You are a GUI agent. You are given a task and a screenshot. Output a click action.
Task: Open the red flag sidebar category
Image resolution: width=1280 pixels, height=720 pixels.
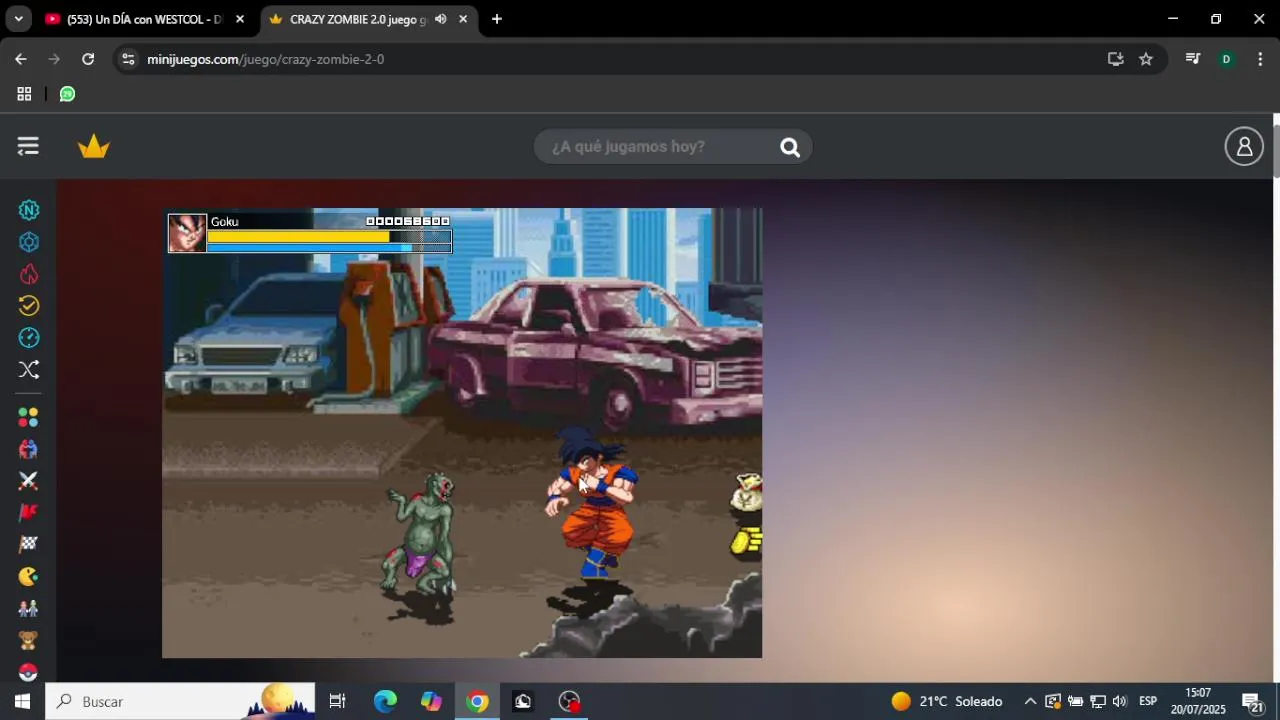pyautogui.click(x=29, y=513)
